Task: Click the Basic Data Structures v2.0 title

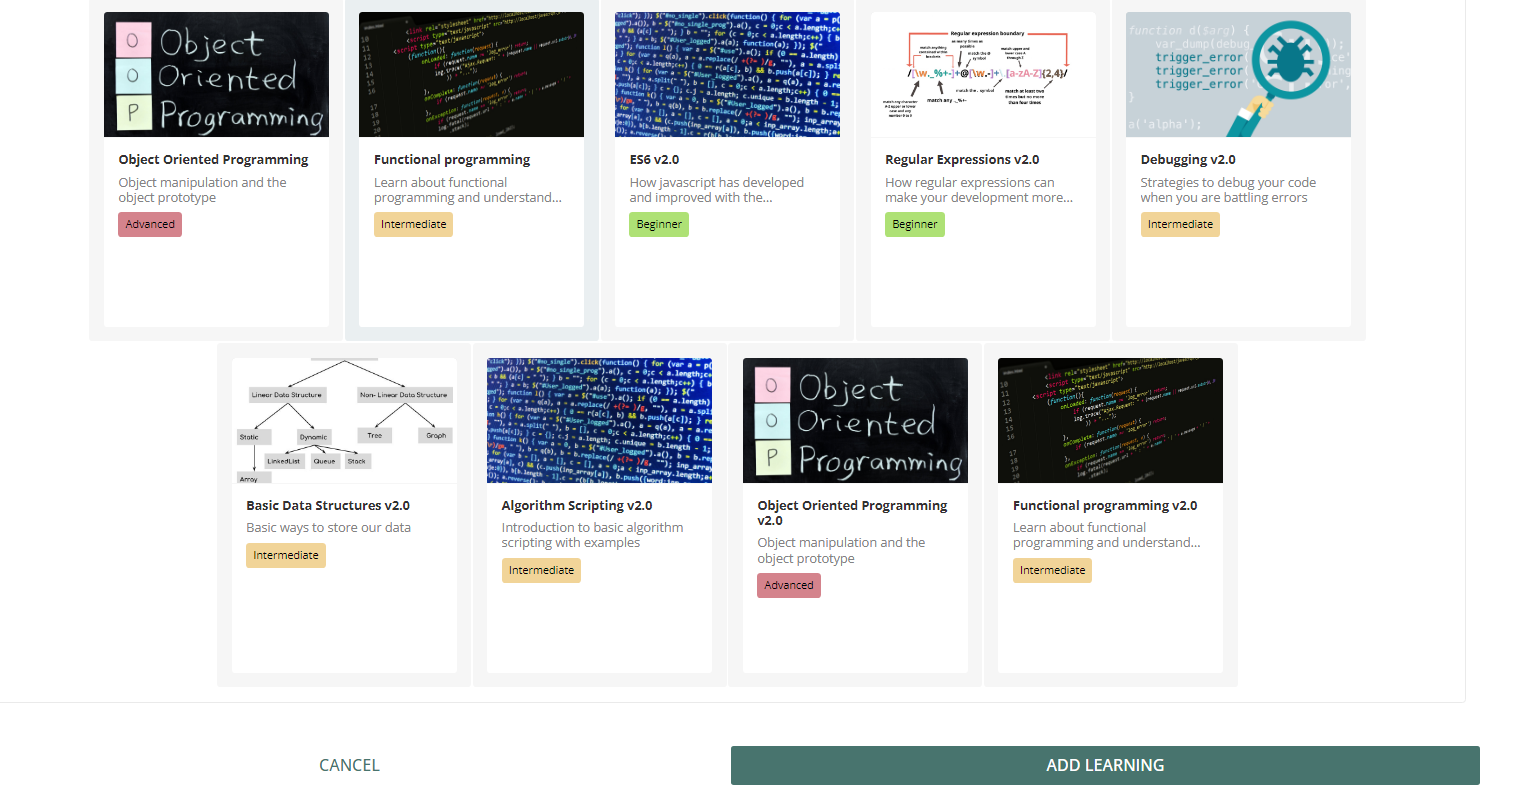Action: 328,506
